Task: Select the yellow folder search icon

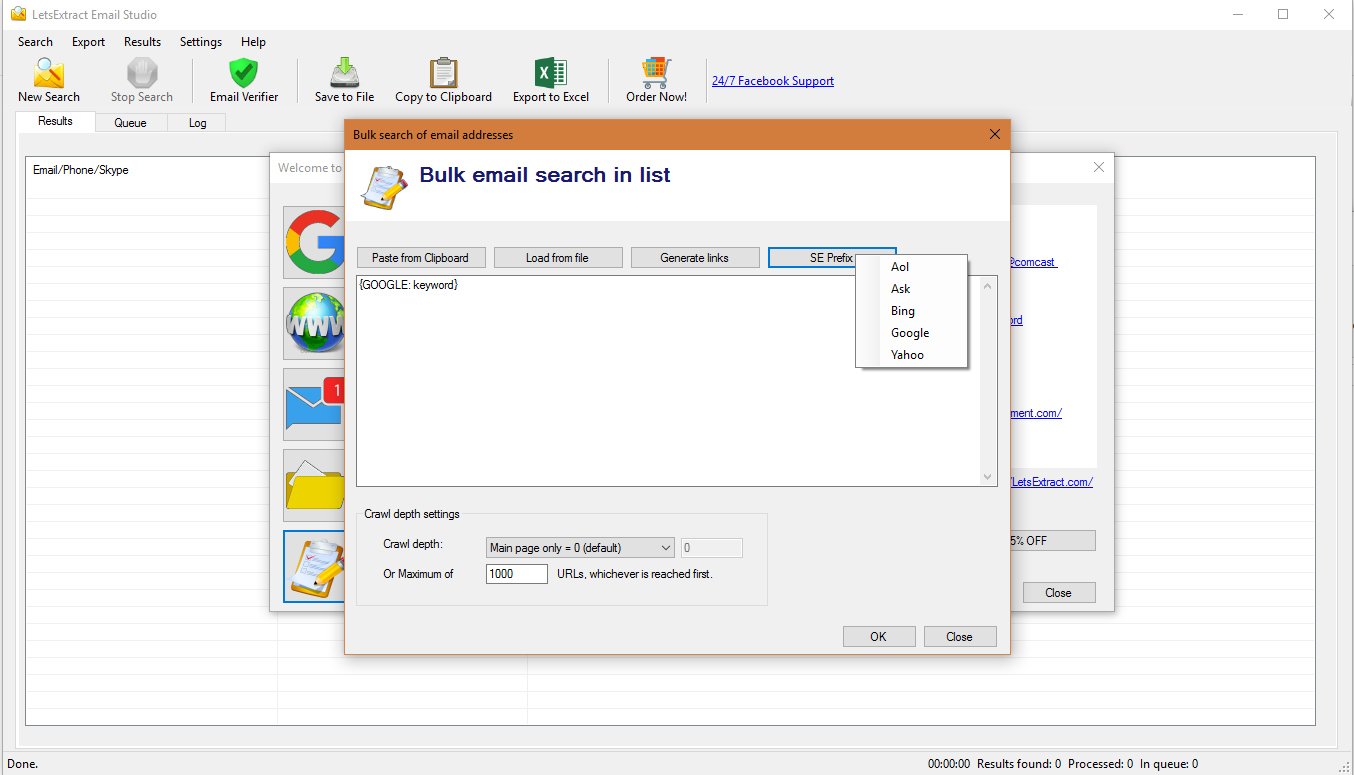Action: click(x=314, y=485)
